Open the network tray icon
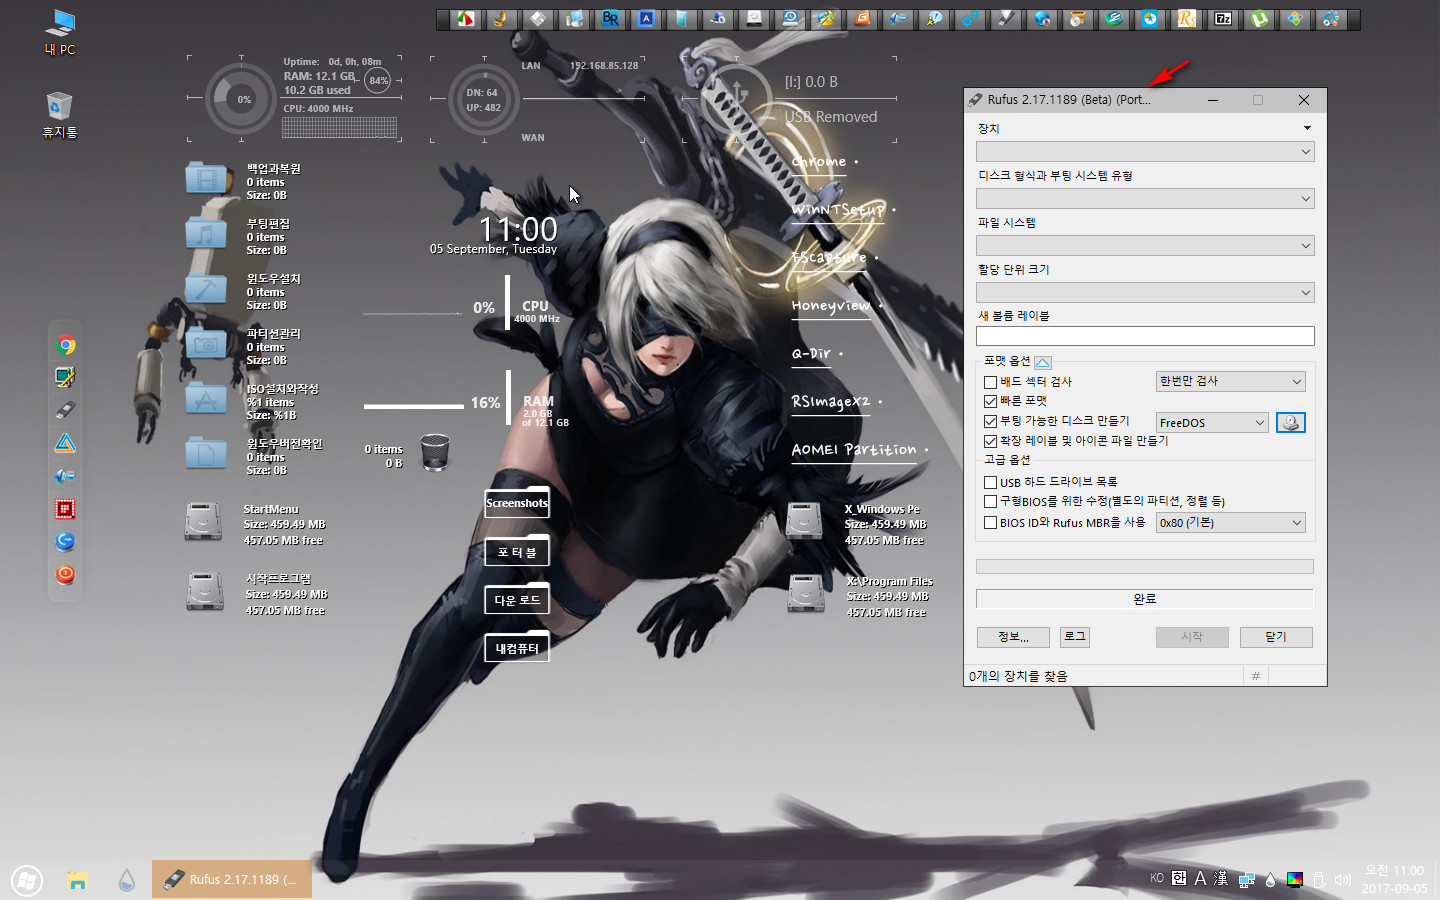The width and height of the screenshot is (1440, 900). 1246,880
